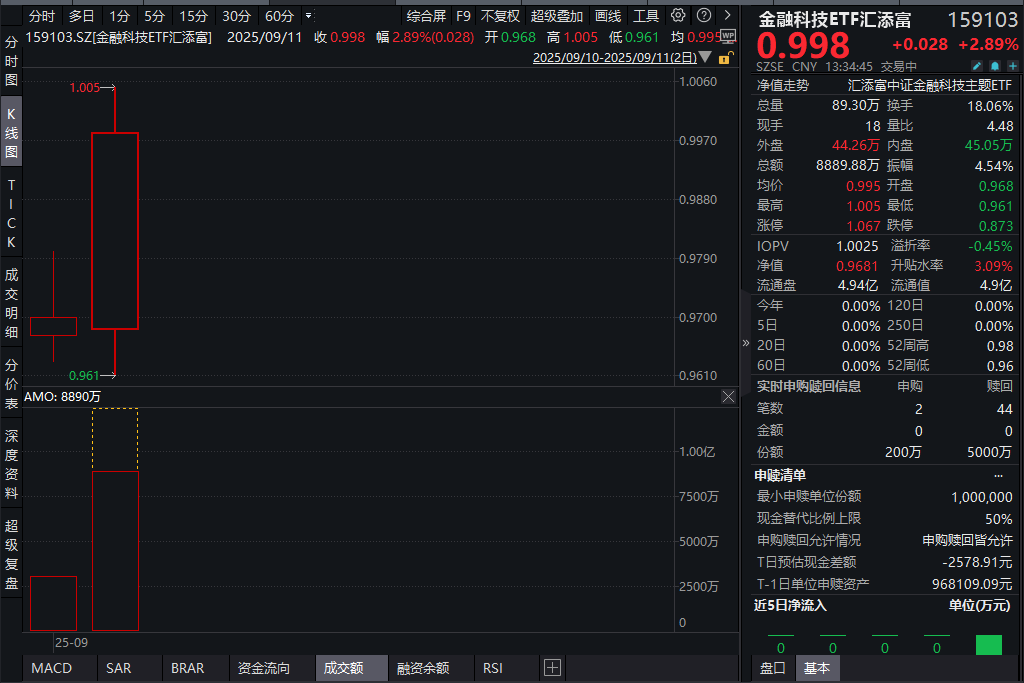Set a price alert with the bell icon
1024x683 pixels.
click(996, 66)
